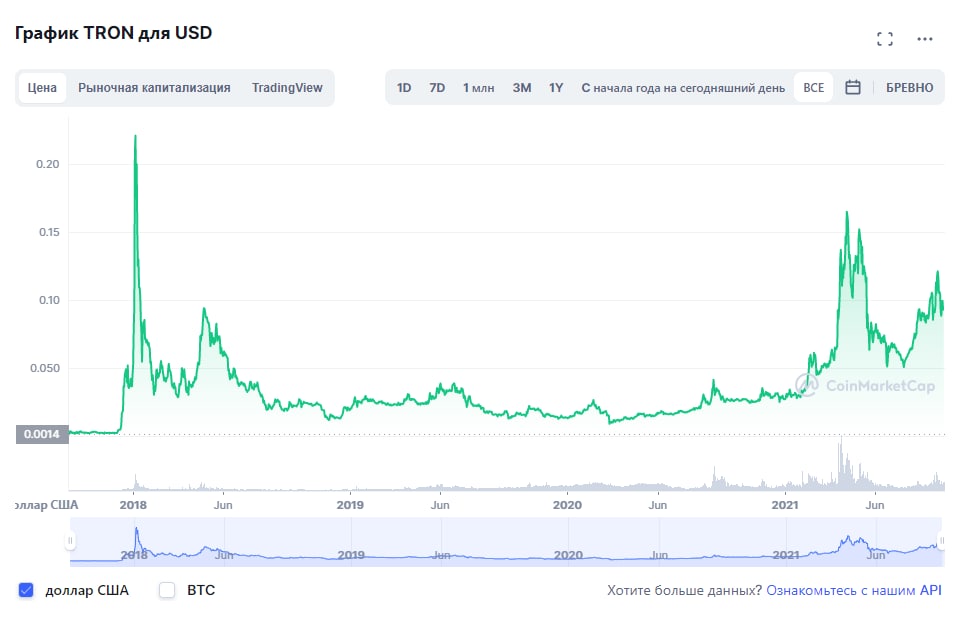This screenshot has height=635, width=955.
Task: Click the CoinMarketCap watermark logo
Action: (x=865, y=385)
